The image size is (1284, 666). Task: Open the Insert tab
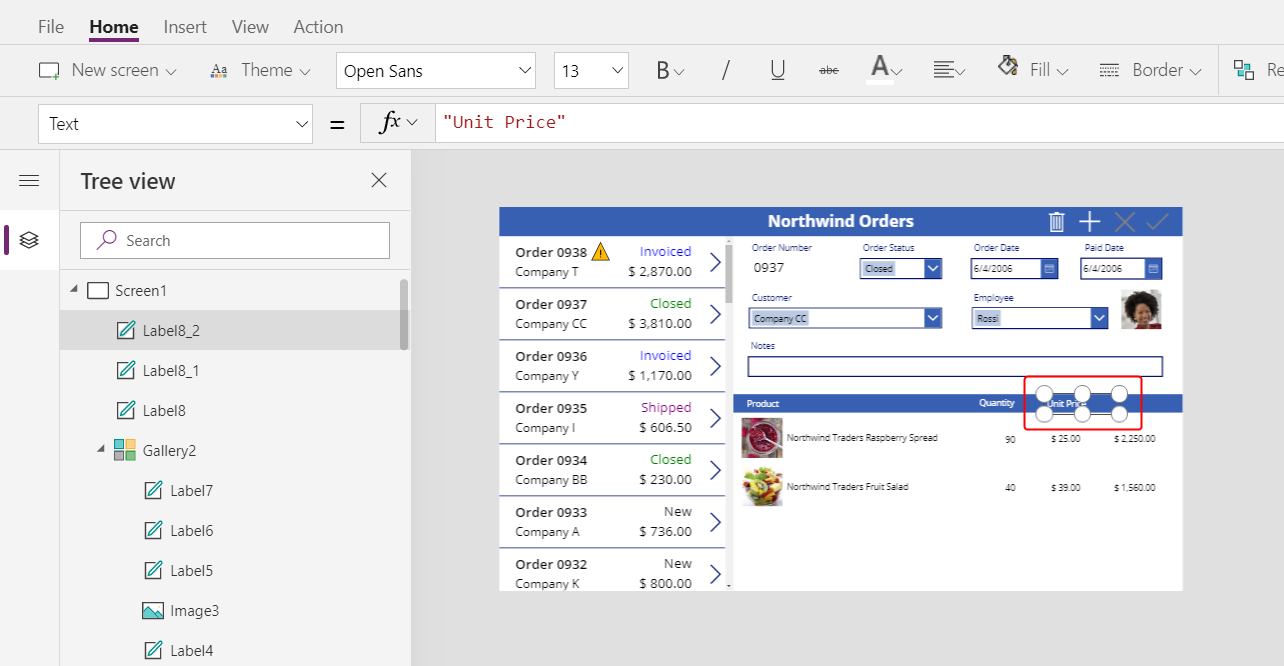(185, 27)
